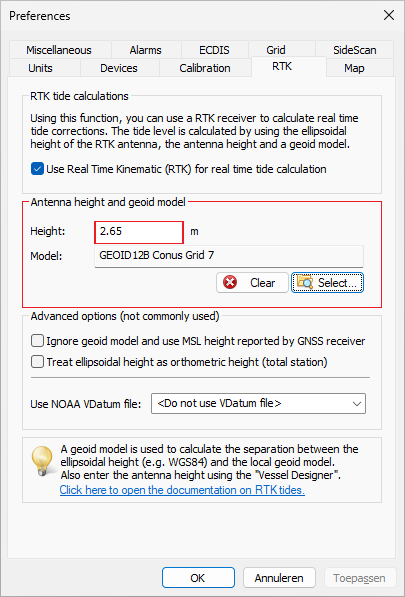Click the VDatum combo box arrow
Viewport: 405px width, 597px height.
tap(357, 404)
